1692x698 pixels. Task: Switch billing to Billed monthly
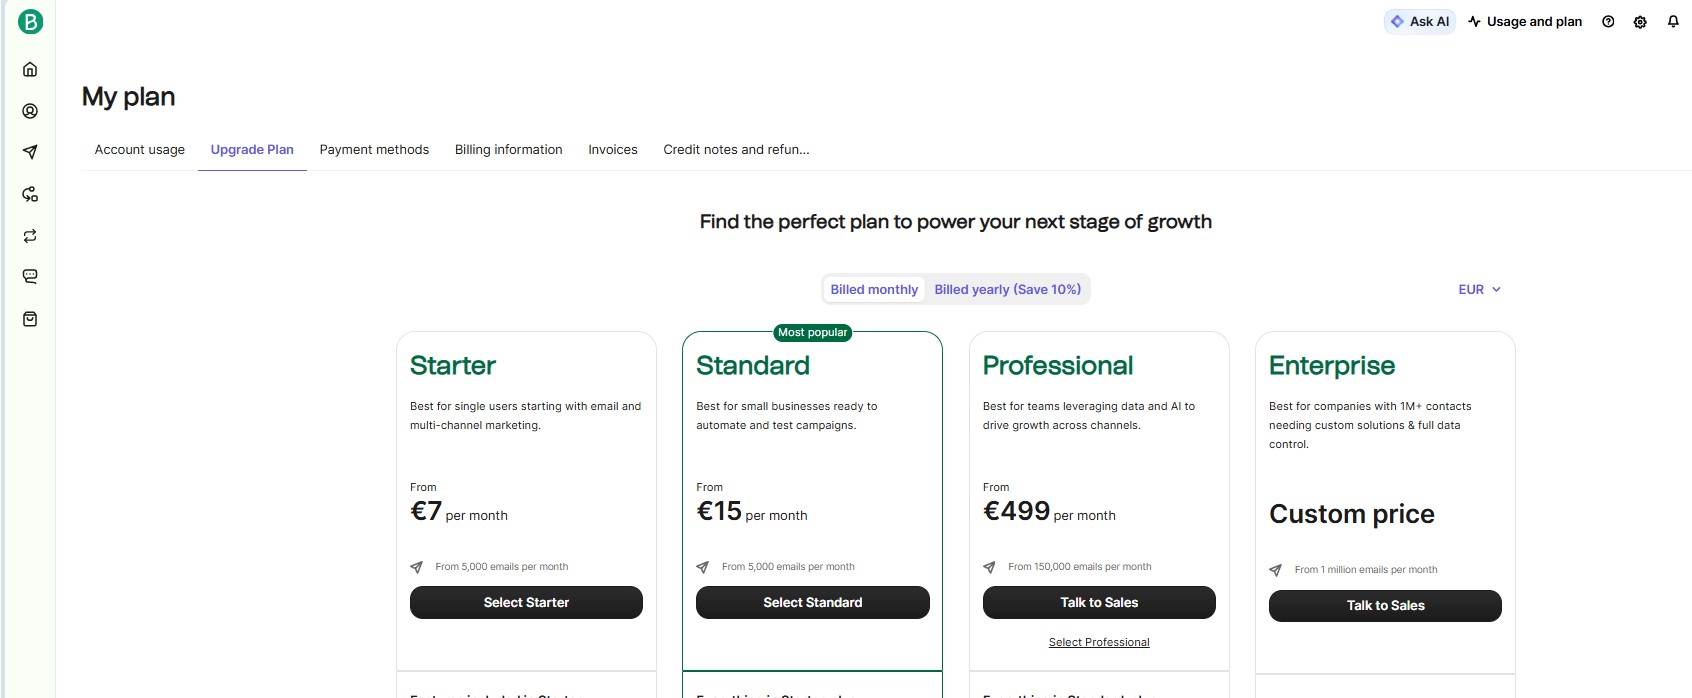[874, 289]
